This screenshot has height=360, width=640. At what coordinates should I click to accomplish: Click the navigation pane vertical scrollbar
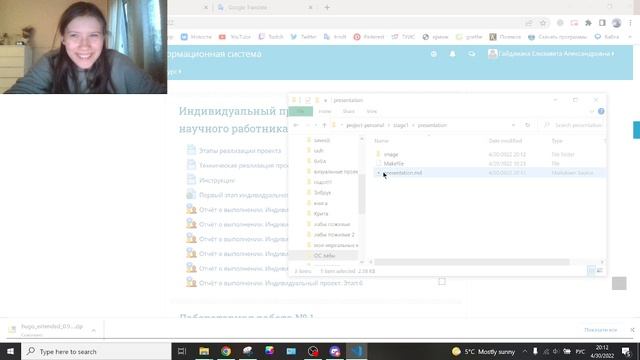362,194
